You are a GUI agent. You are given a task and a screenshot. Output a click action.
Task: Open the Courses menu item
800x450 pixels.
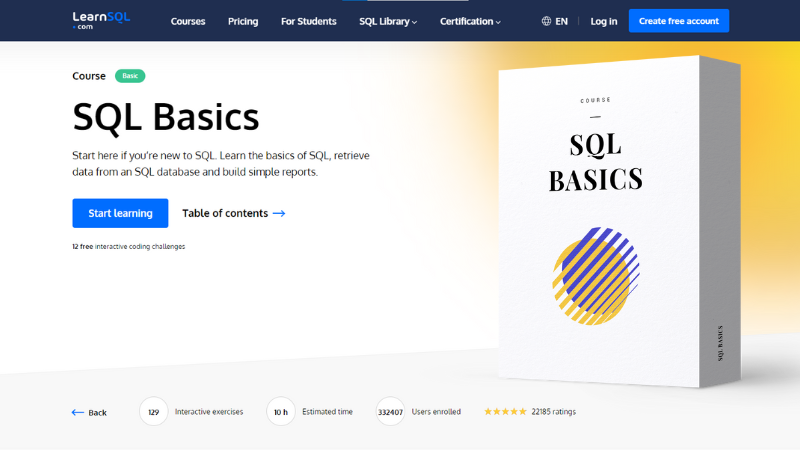coord(188,21)
